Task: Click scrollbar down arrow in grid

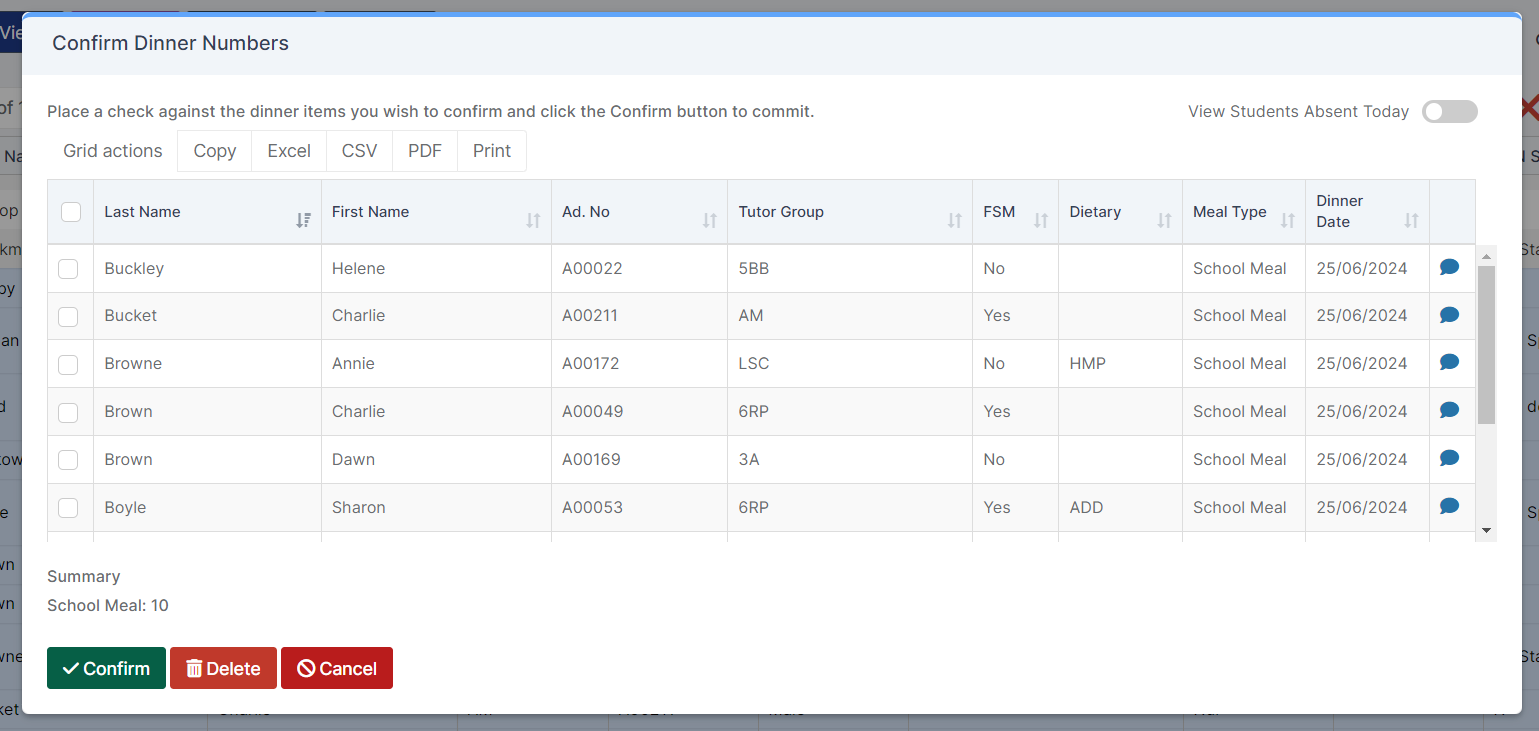Action: coord(1486,530)
